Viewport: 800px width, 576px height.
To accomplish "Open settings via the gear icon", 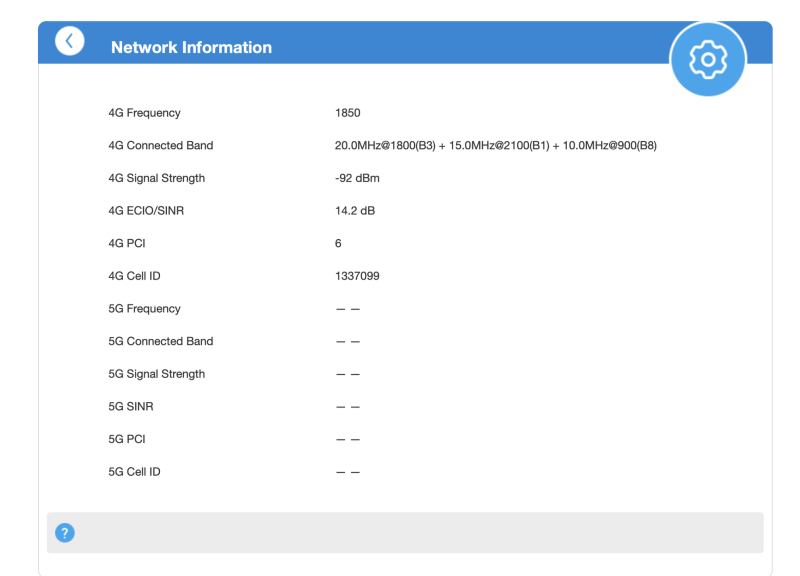I will 708,59.
